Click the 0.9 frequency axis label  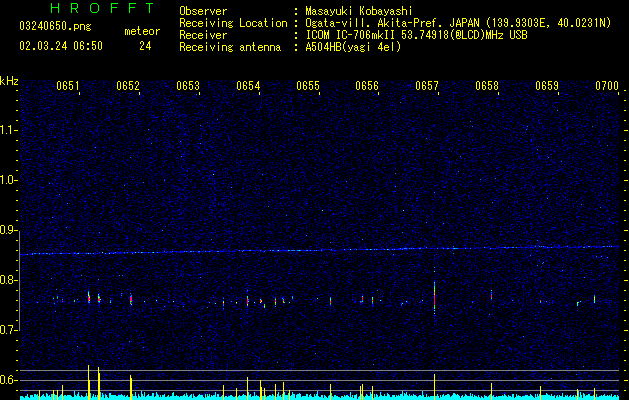pyautogui.click(x=8, y=230)
